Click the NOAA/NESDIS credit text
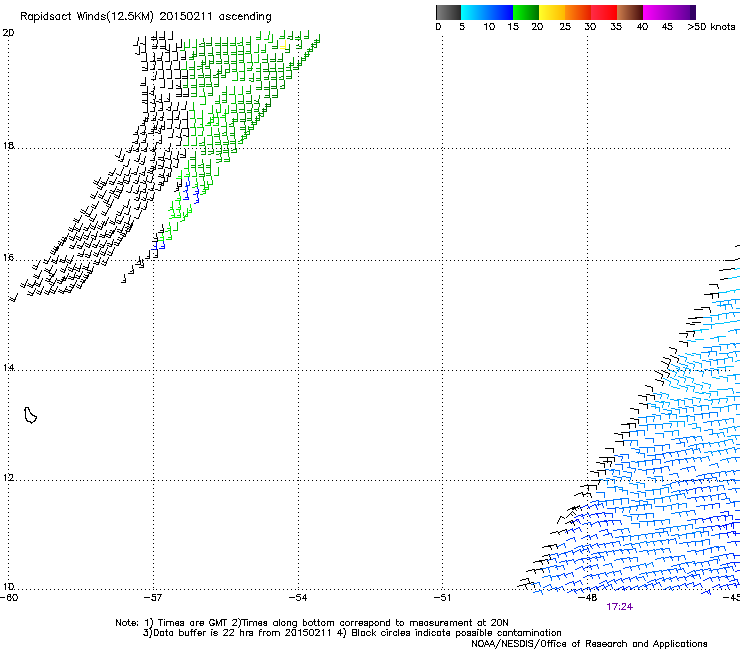This screenshot has height=650, width=740. point(589,644)
